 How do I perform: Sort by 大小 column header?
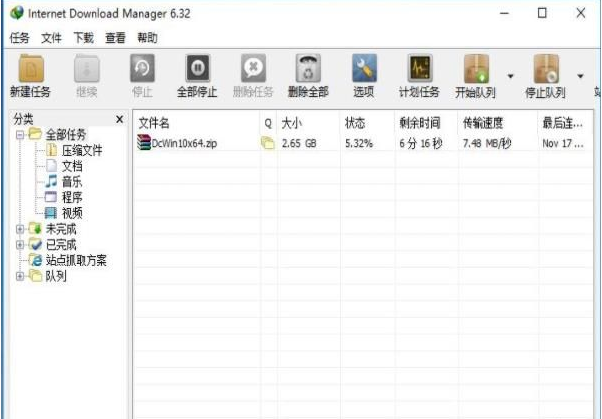[x=292, y=123]
